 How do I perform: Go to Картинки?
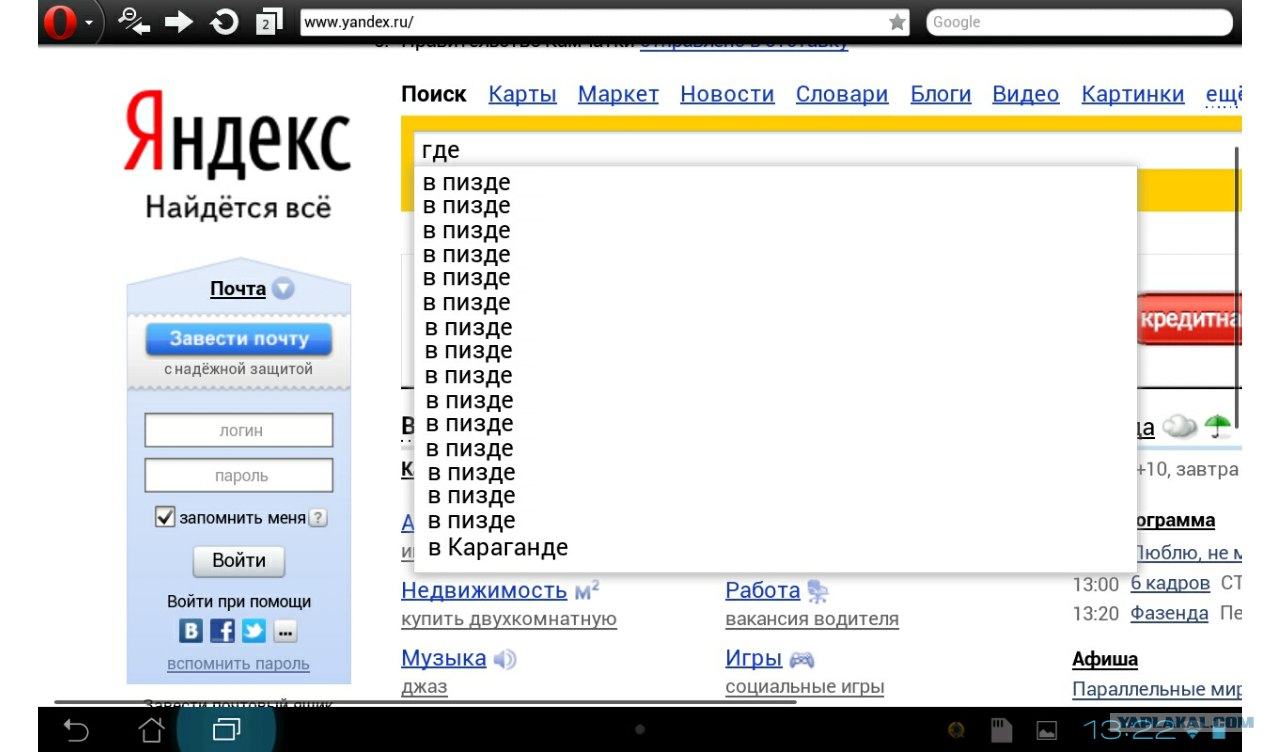tap(1133, 94)
